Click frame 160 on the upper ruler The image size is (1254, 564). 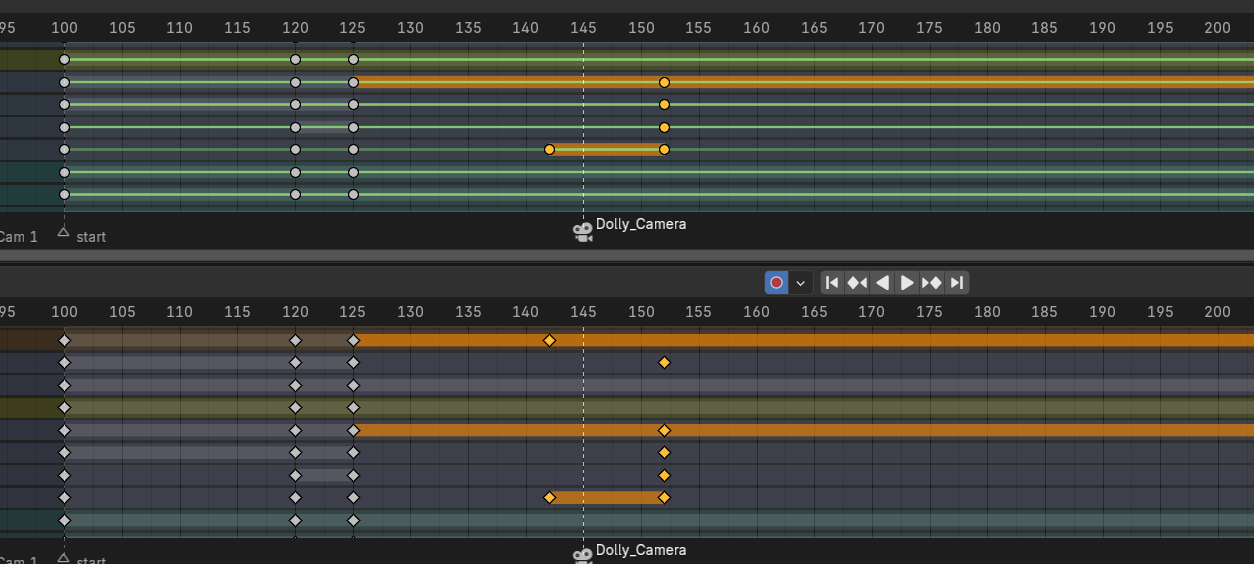757,28
